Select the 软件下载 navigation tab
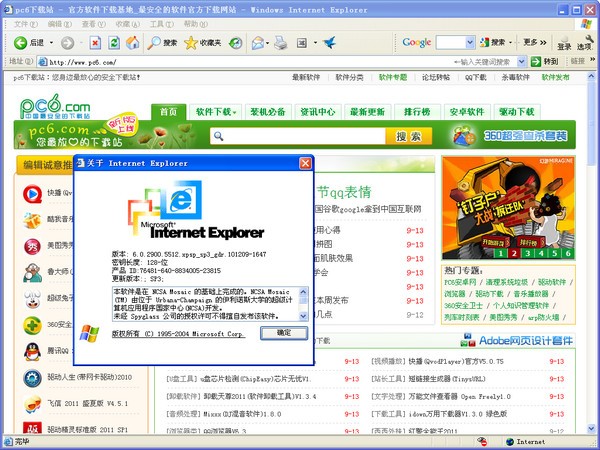The image size is (600, 450). pos(214,111)
